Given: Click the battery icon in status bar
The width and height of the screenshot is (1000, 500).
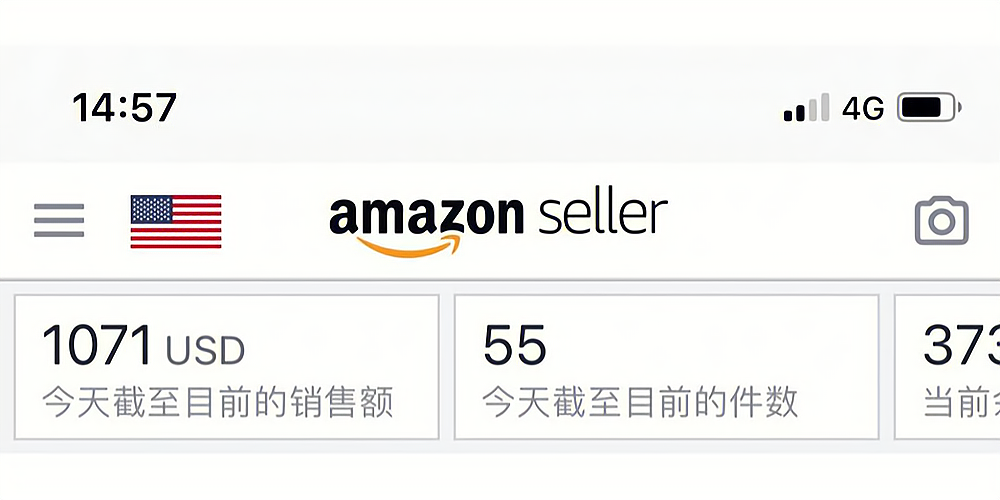Looking at the screenshot, I should (929, 107).
